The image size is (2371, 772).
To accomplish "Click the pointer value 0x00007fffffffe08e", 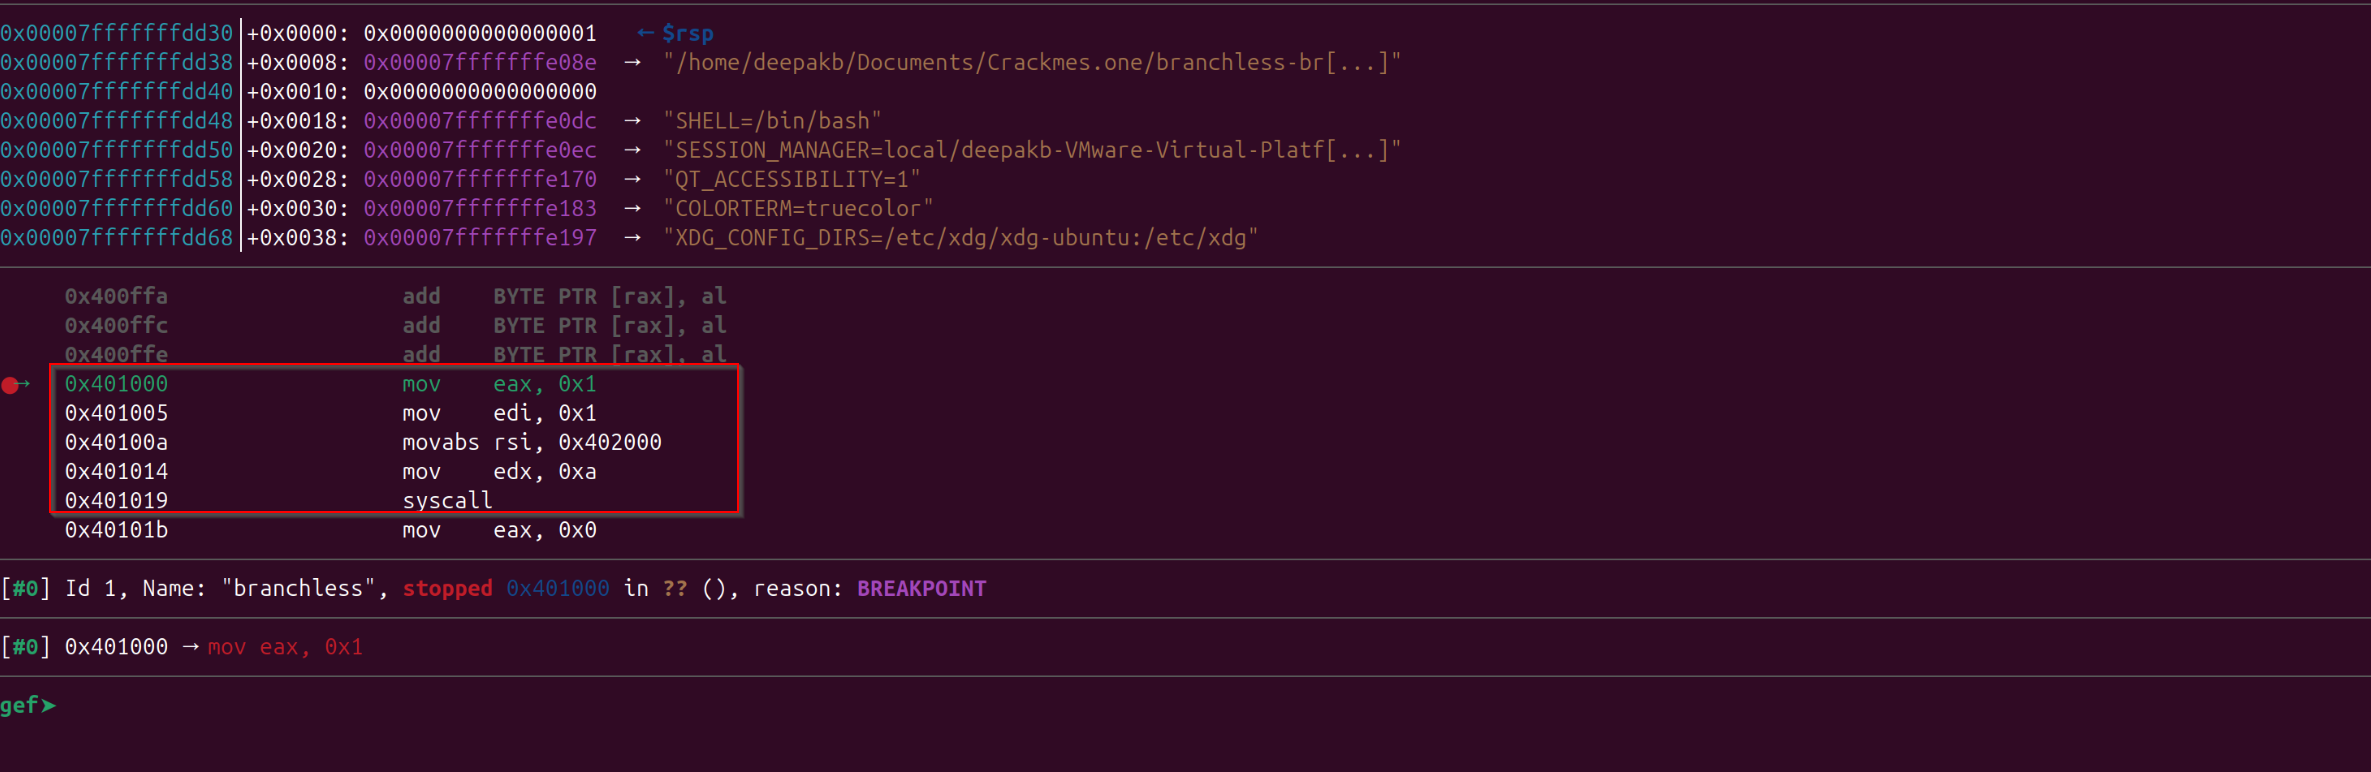I will 480,62.
